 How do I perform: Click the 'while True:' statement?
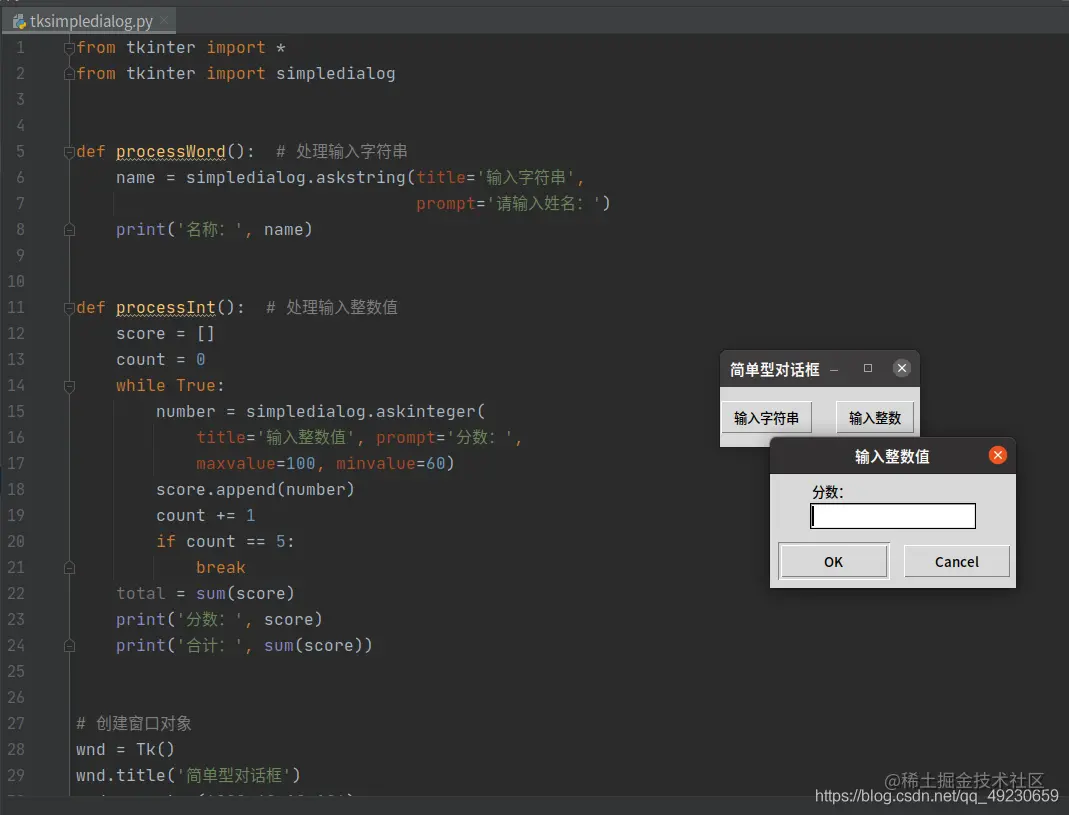coord(170,385)
